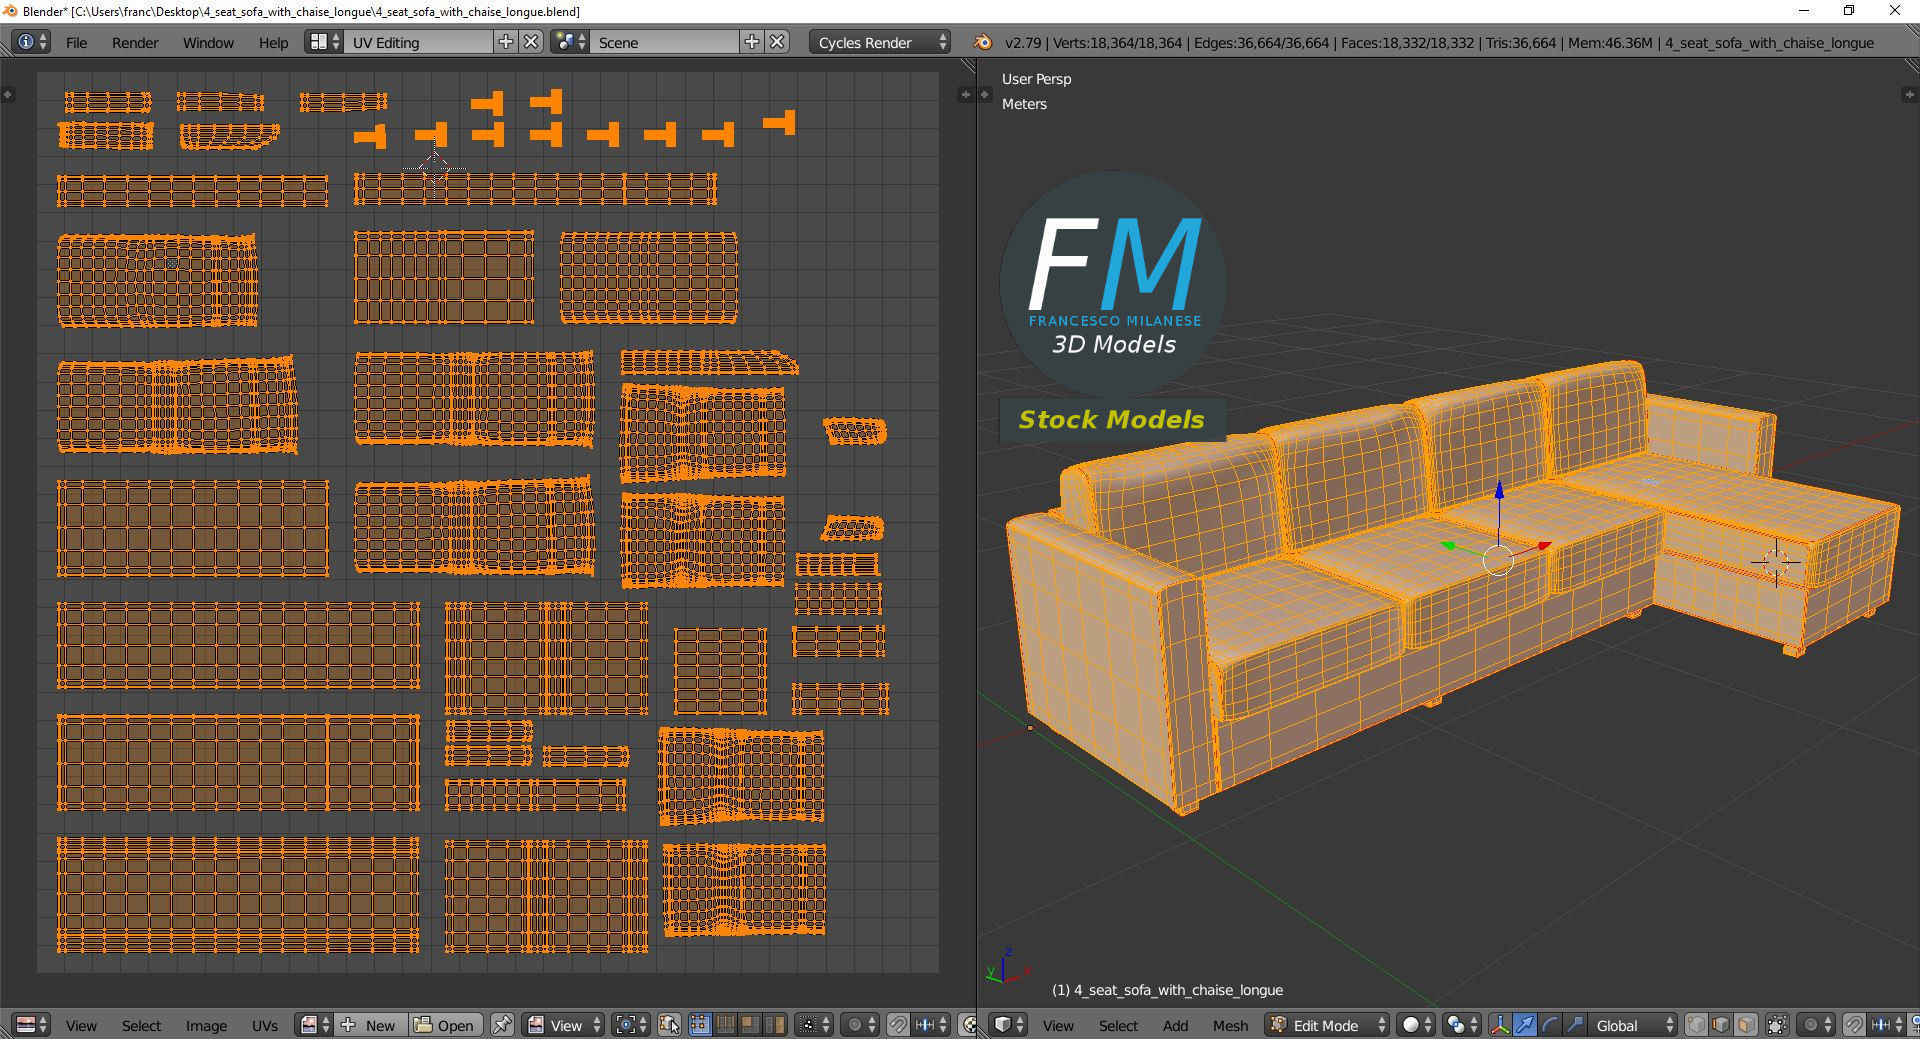Switch to vertex select mode in viewport
The height and width of the screenshot is (1039, 1920).
(x=1696, y=1025)
